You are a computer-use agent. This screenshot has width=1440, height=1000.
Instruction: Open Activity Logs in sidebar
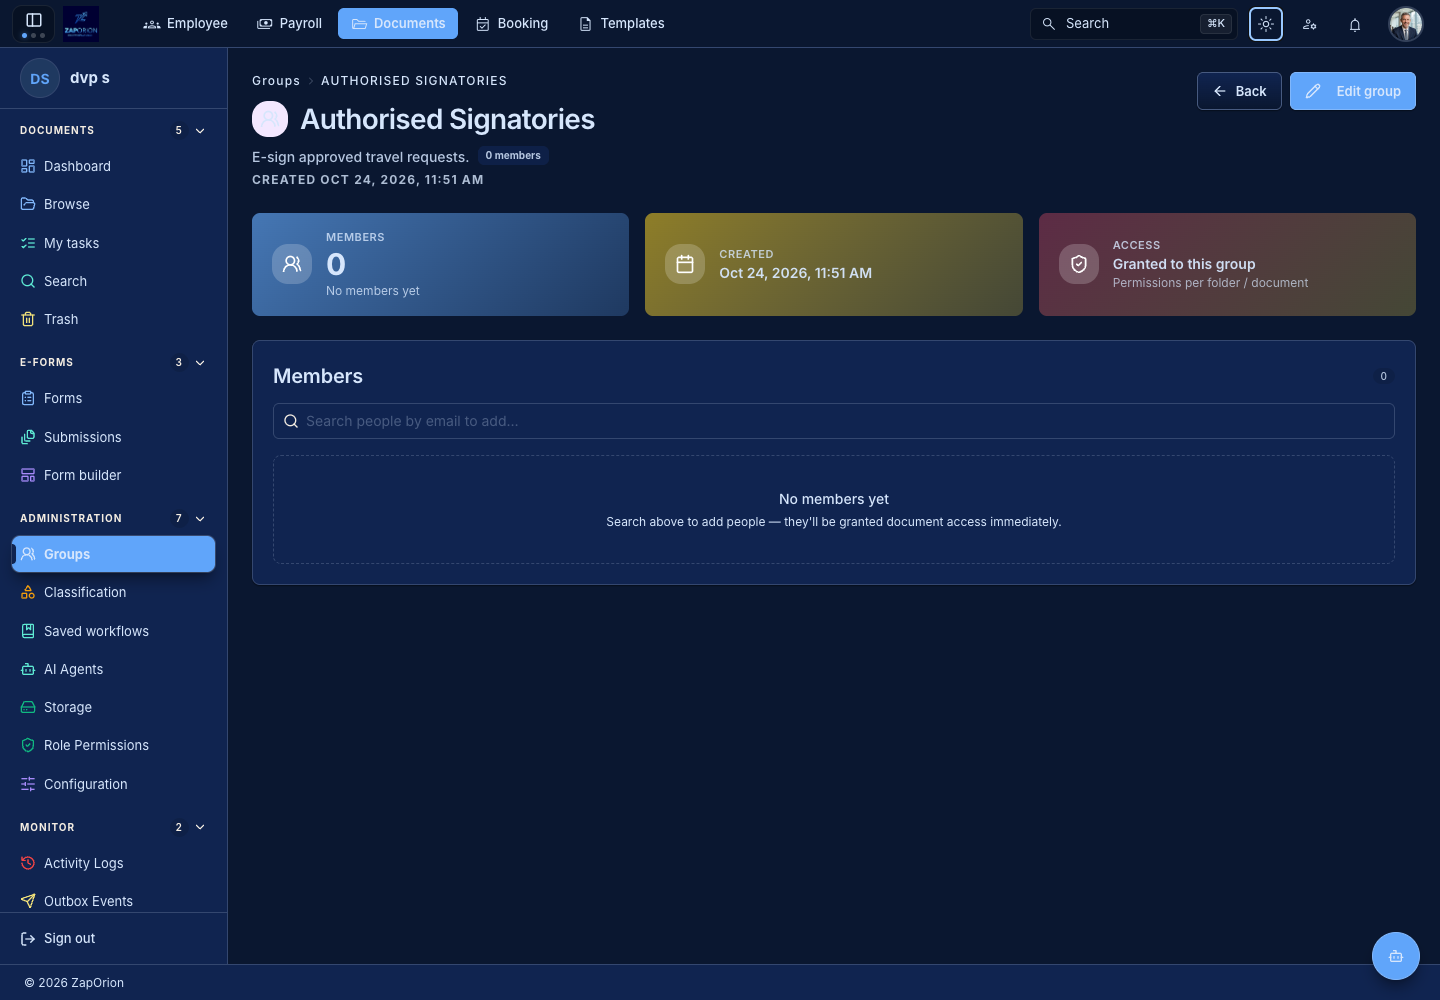coord(114,863)
